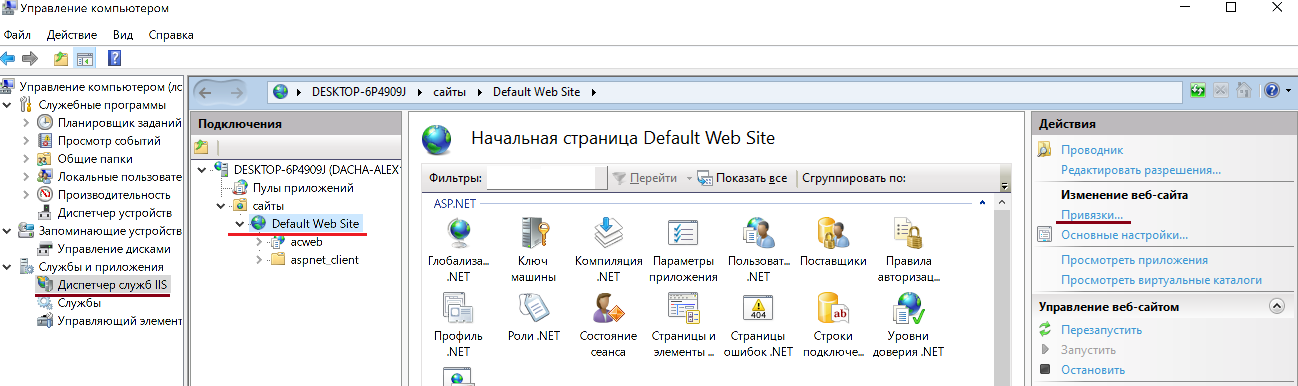Viewport: 1298px width, 386px height.
Task: Collapse the Служебные программы tree node
Action: [x=8, y=105]
